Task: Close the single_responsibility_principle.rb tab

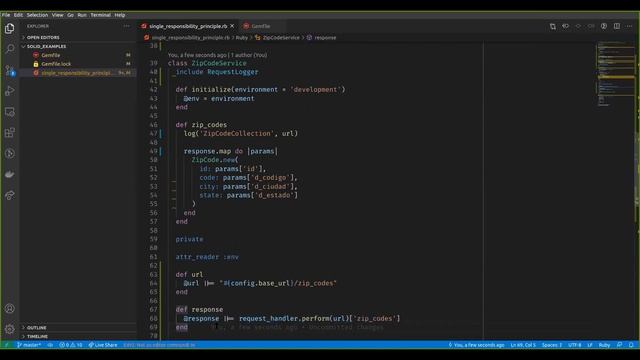Action: [232, 26]
